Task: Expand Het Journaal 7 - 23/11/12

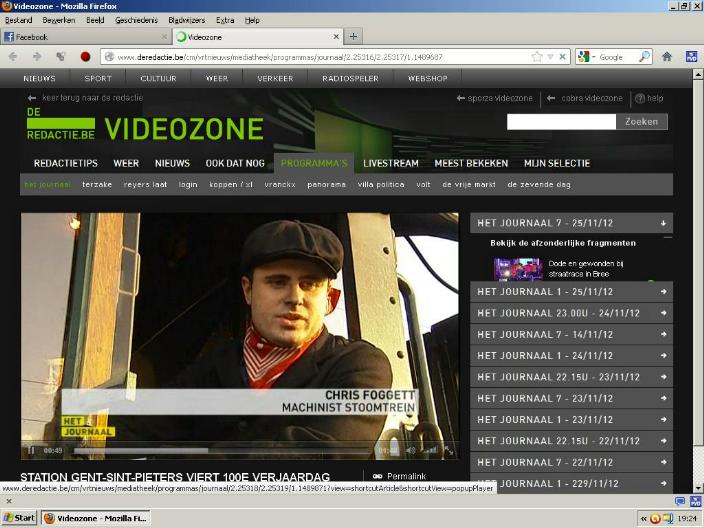Action: click(571, 398)
